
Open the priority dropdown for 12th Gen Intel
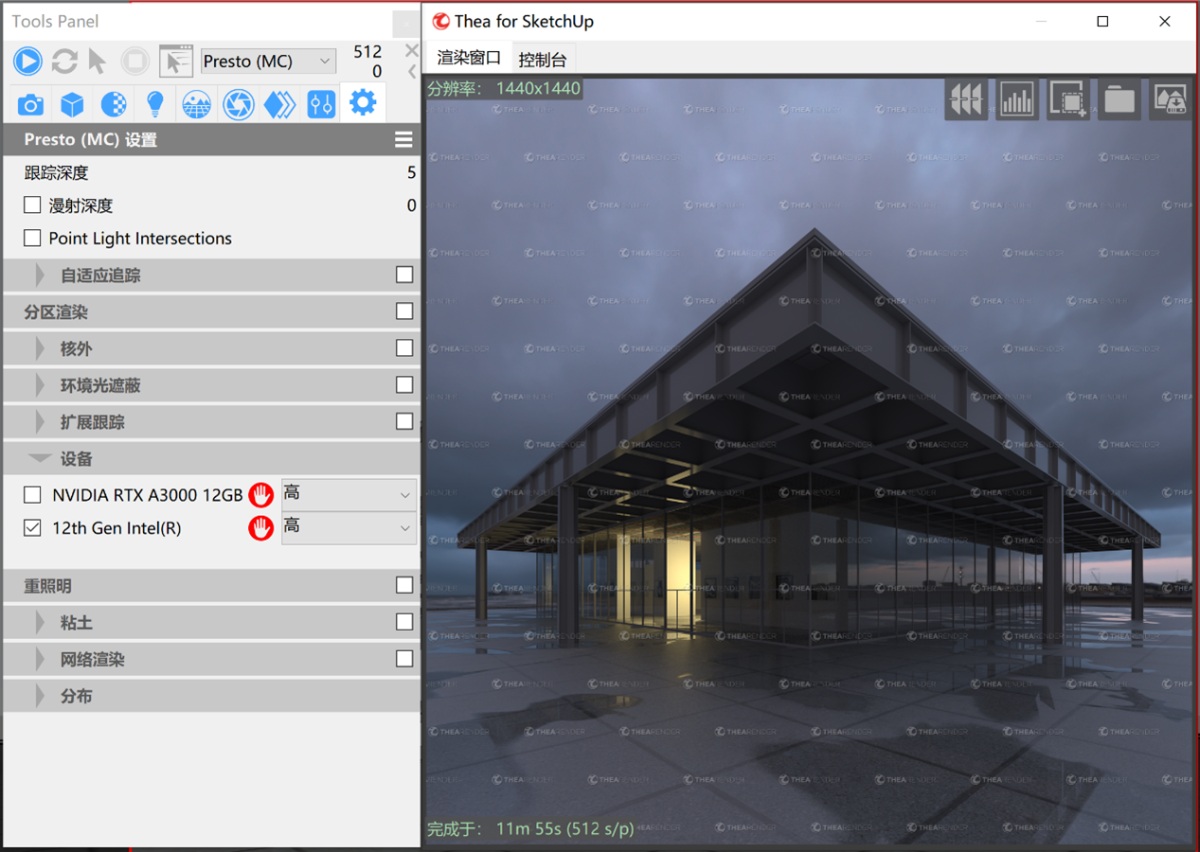click(349, 527)
